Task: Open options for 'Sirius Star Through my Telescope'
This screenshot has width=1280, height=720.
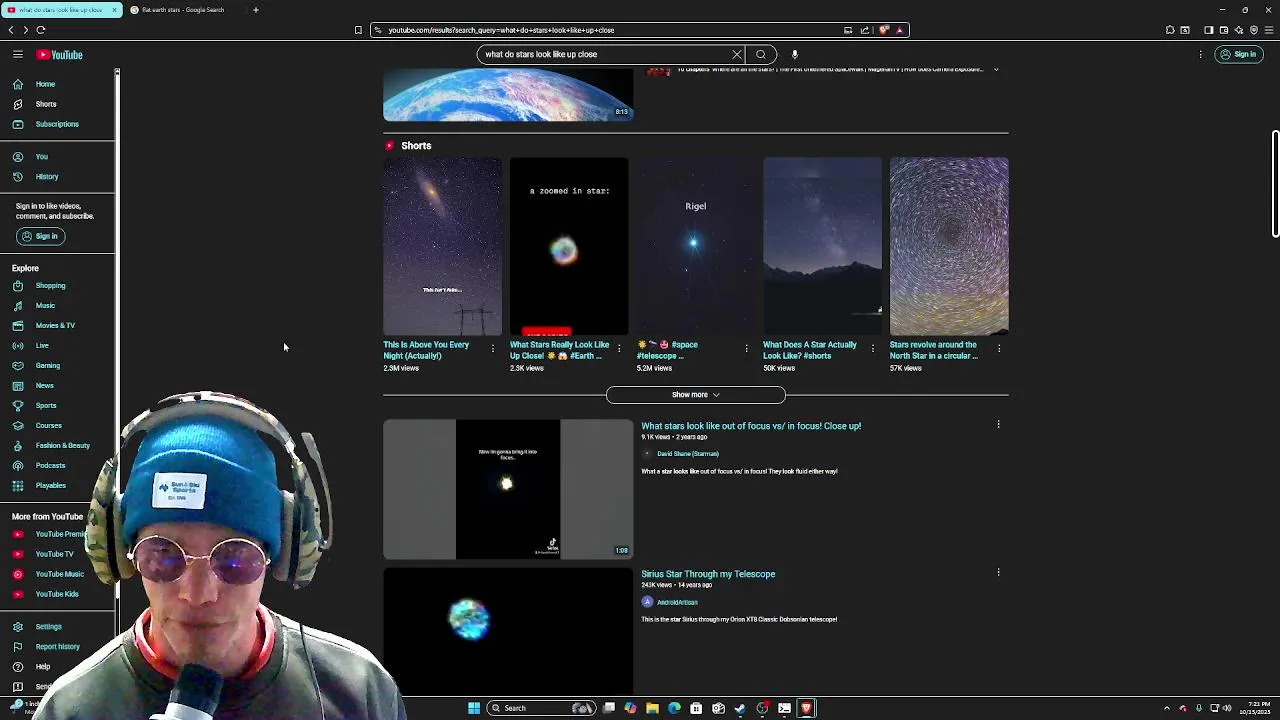Action: coord(998,573)
